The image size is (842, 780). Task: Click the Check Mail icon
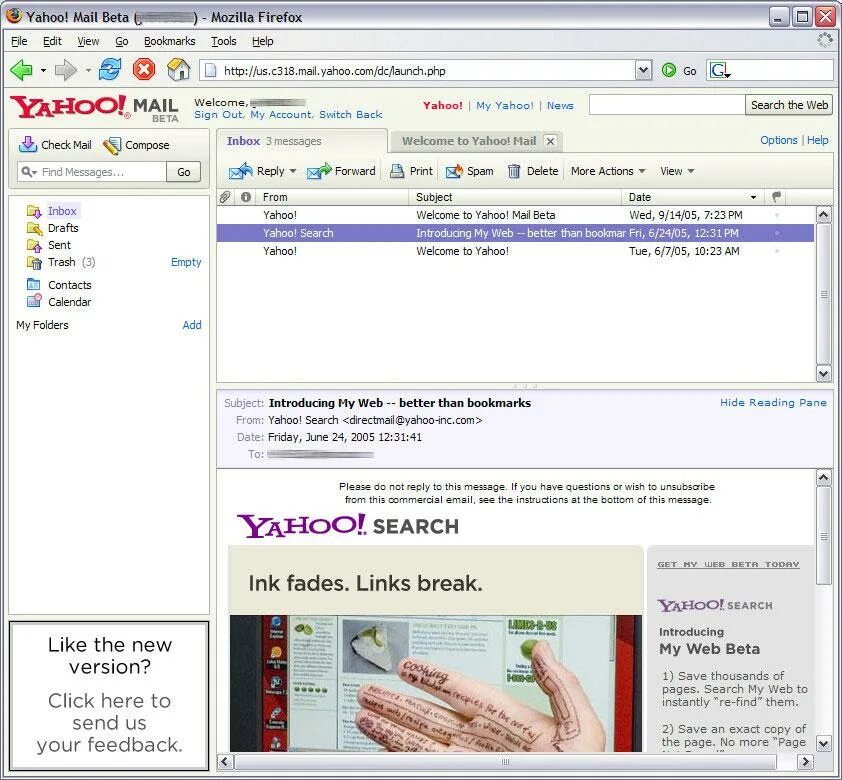(x=27, y=144)
